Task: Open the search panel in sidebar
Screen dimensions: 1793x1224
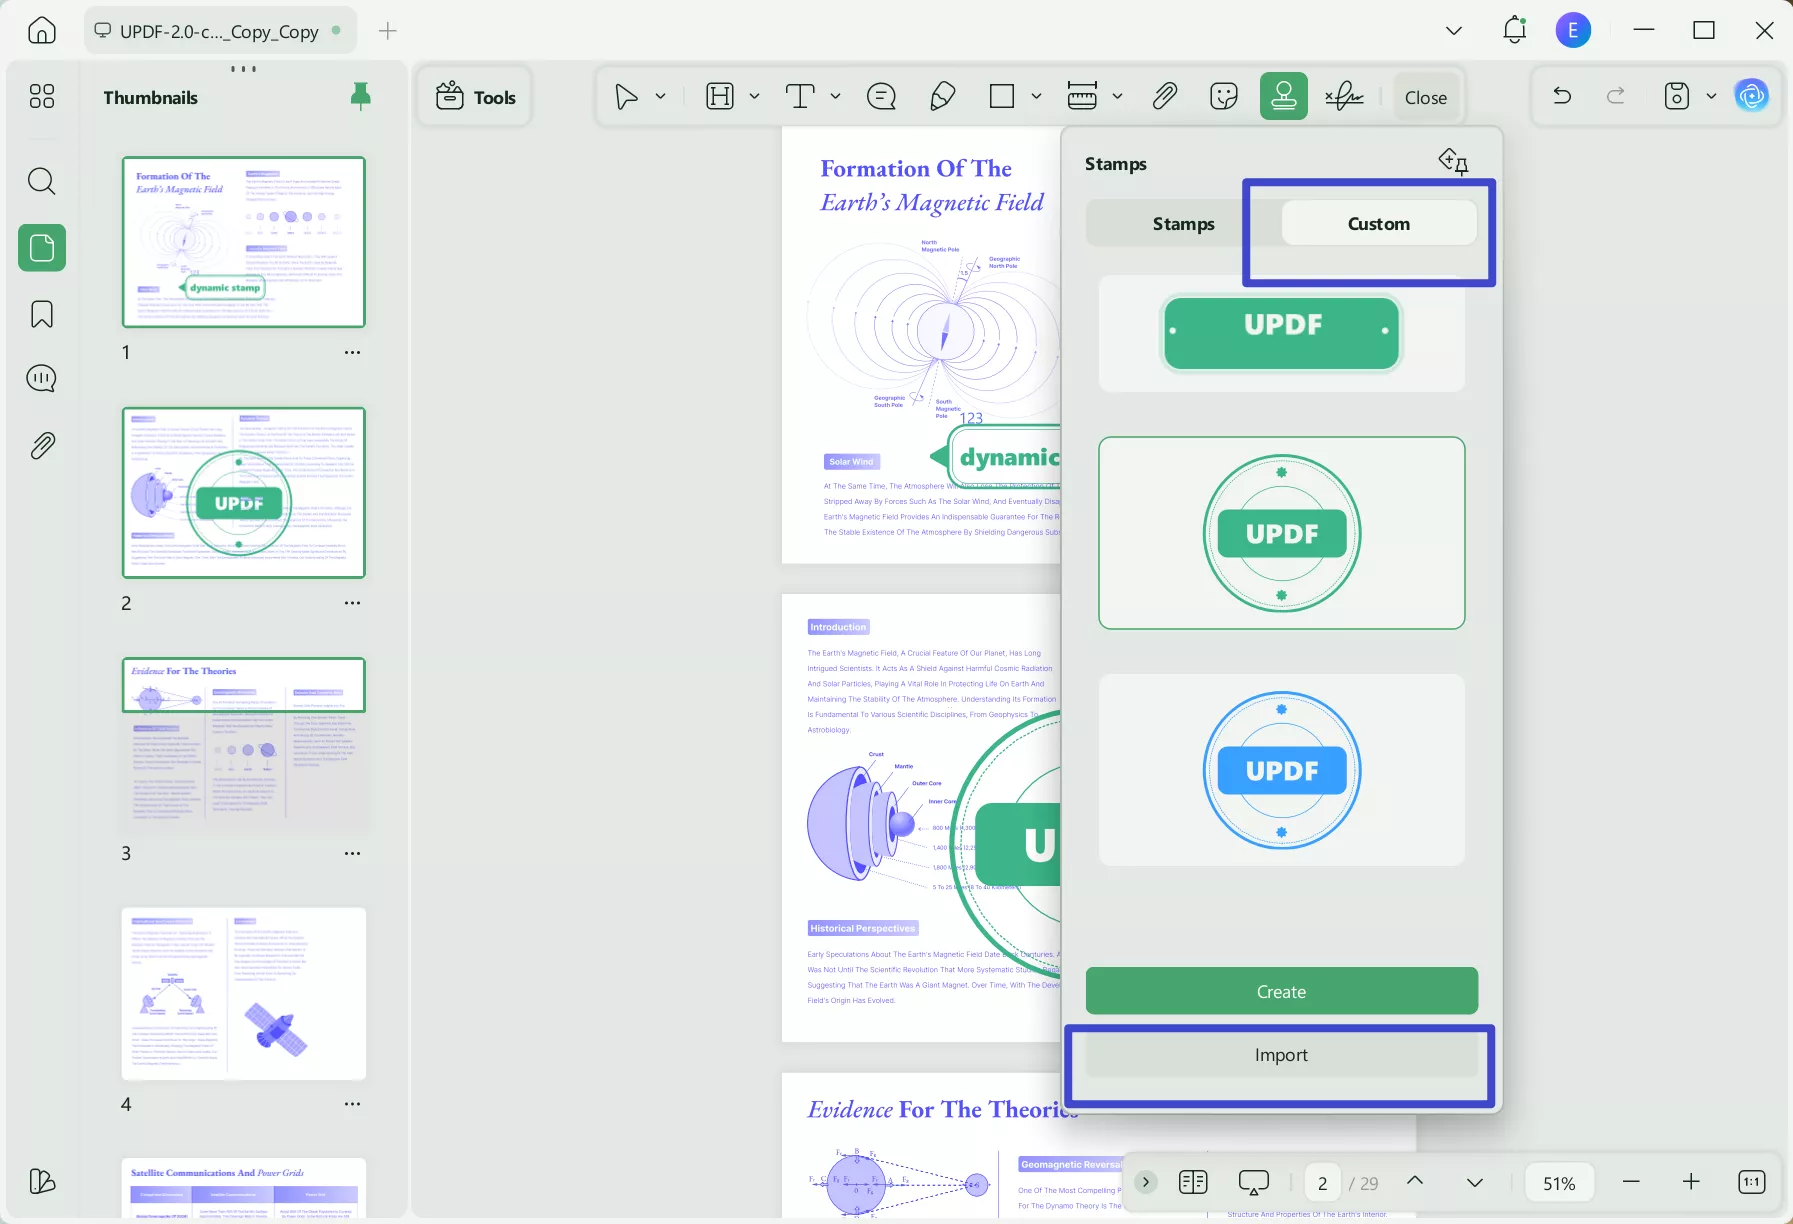Action: tap(42, 181)
